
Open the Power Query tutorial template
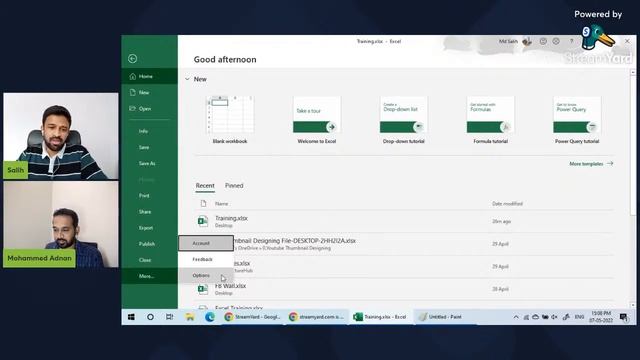pyautogui.click(x=577, y=120)
